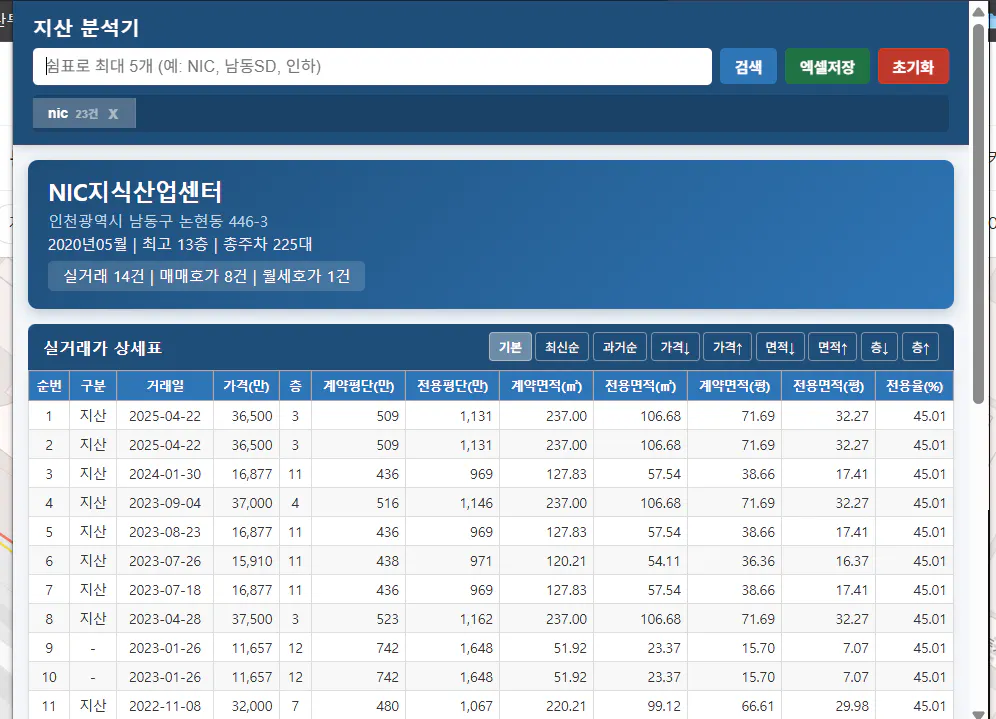Select the 기본 sort option

coord(510,347)
